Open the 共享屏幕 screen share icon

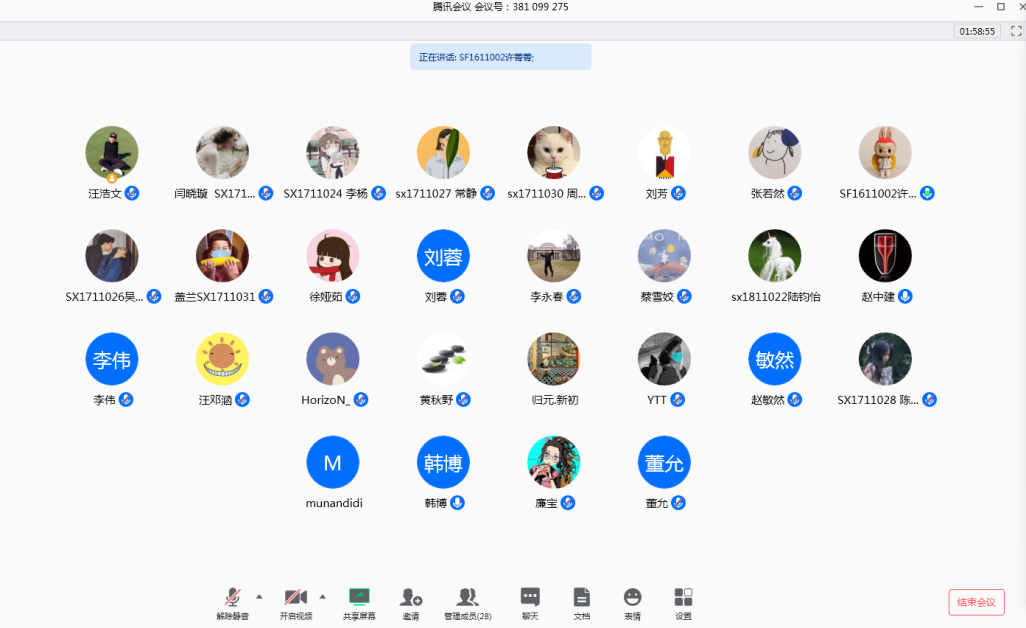click(x=359, y=598)
